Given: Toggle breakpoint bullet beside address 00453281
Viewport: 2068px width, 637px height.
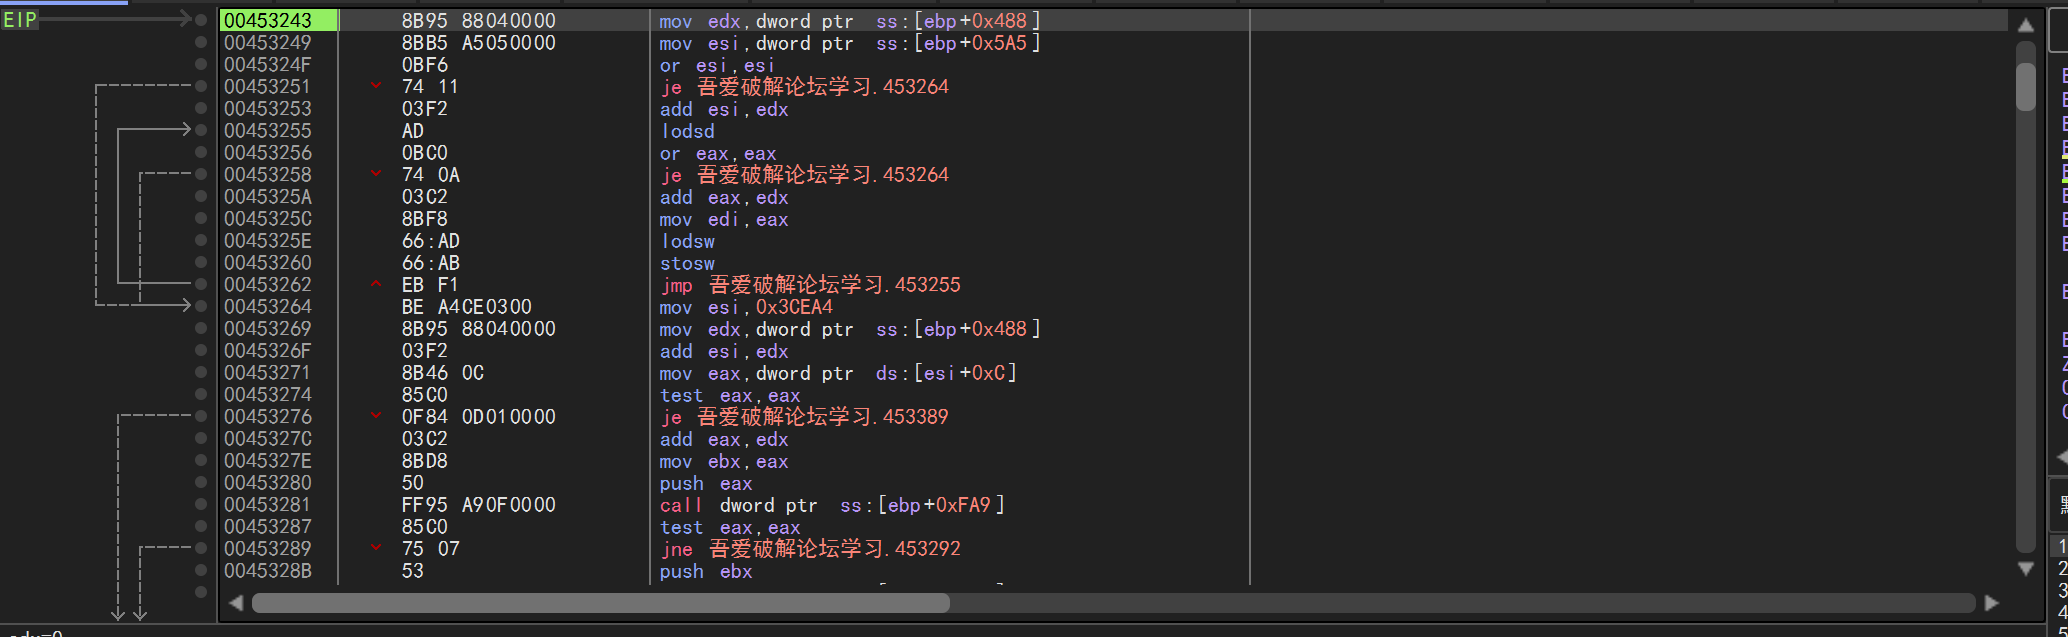Looking at the screenshot, I should pos(201,504).
